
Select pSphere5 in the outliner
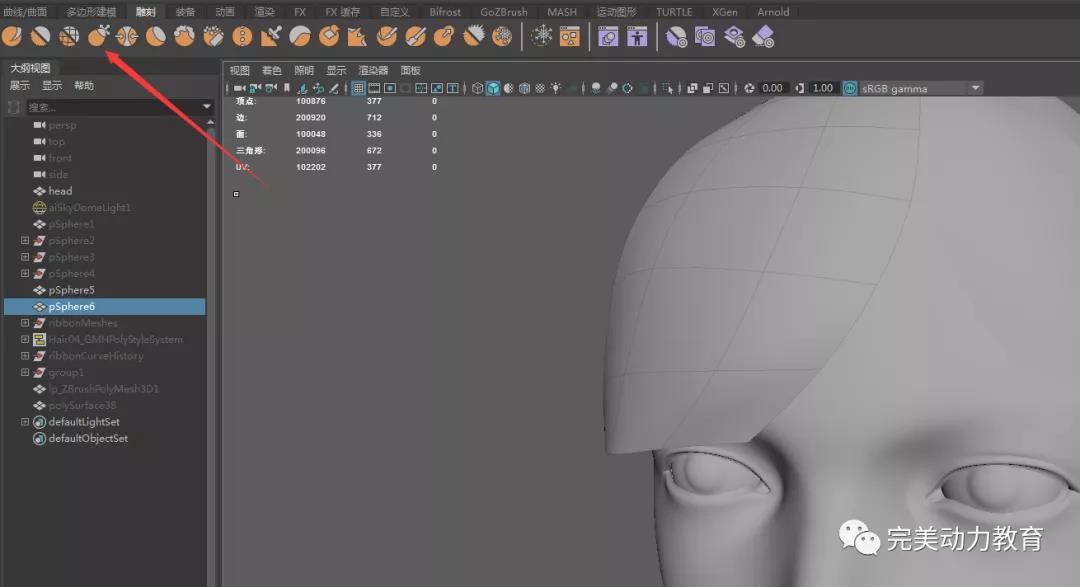coord(71,290)
